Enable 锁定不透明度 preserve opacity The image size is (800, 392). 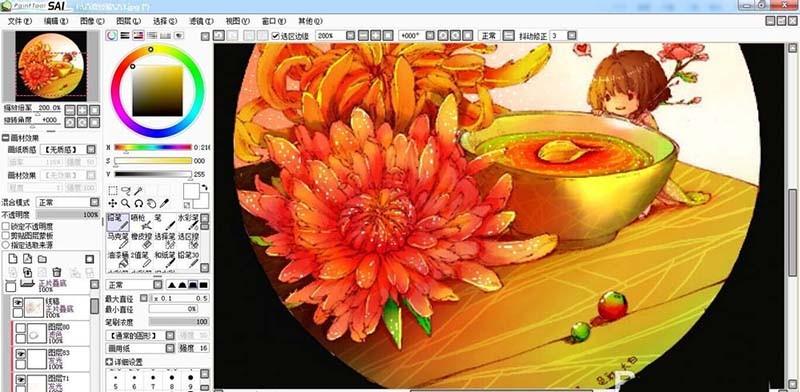(x=6, y=226)
